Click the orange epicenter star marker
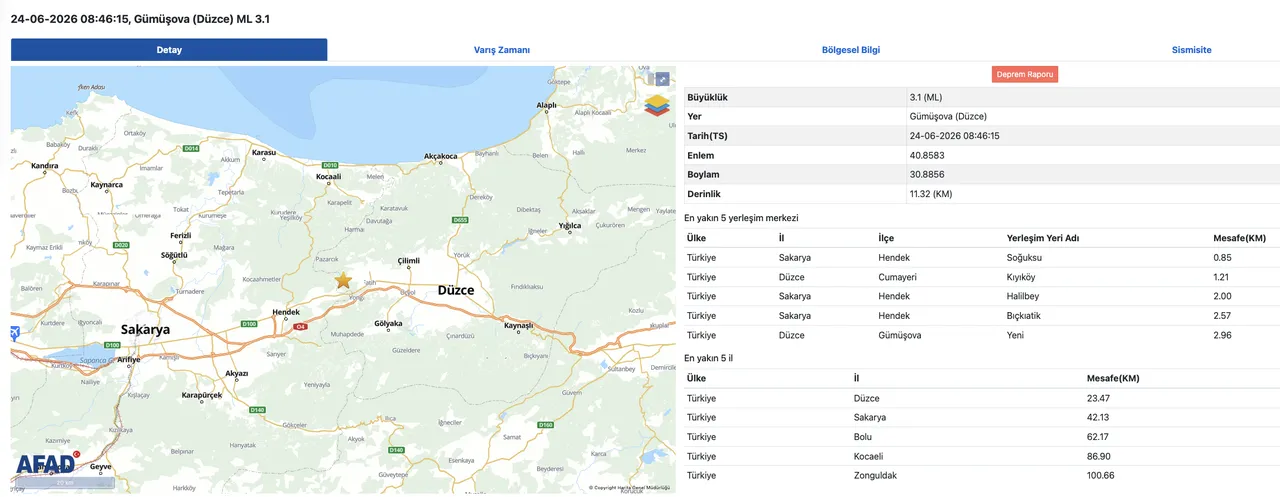The image size is (1280, 497). tap(343, 280)
